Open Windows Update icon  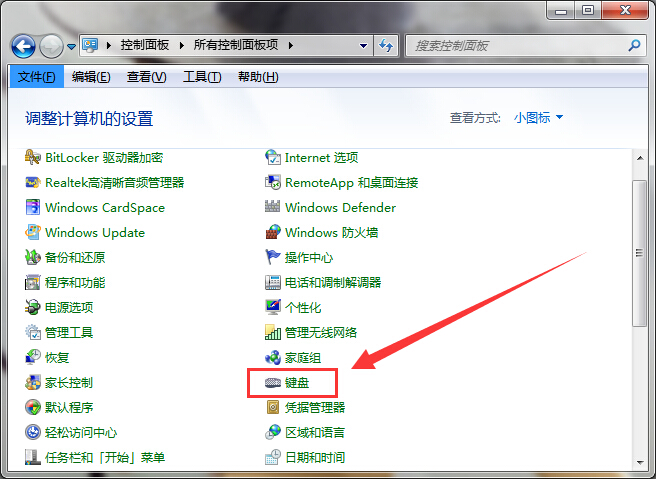click(34, 232)
